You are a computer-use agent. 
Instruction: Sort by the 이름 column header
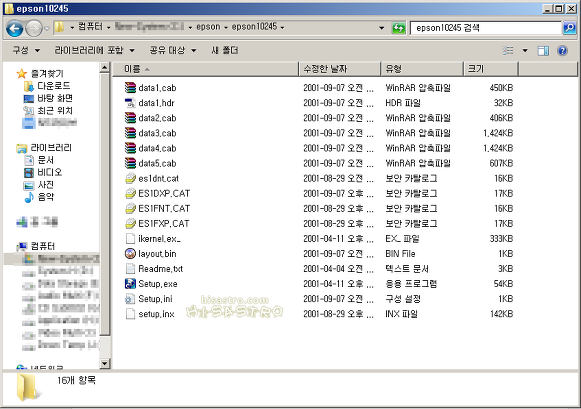205,69
